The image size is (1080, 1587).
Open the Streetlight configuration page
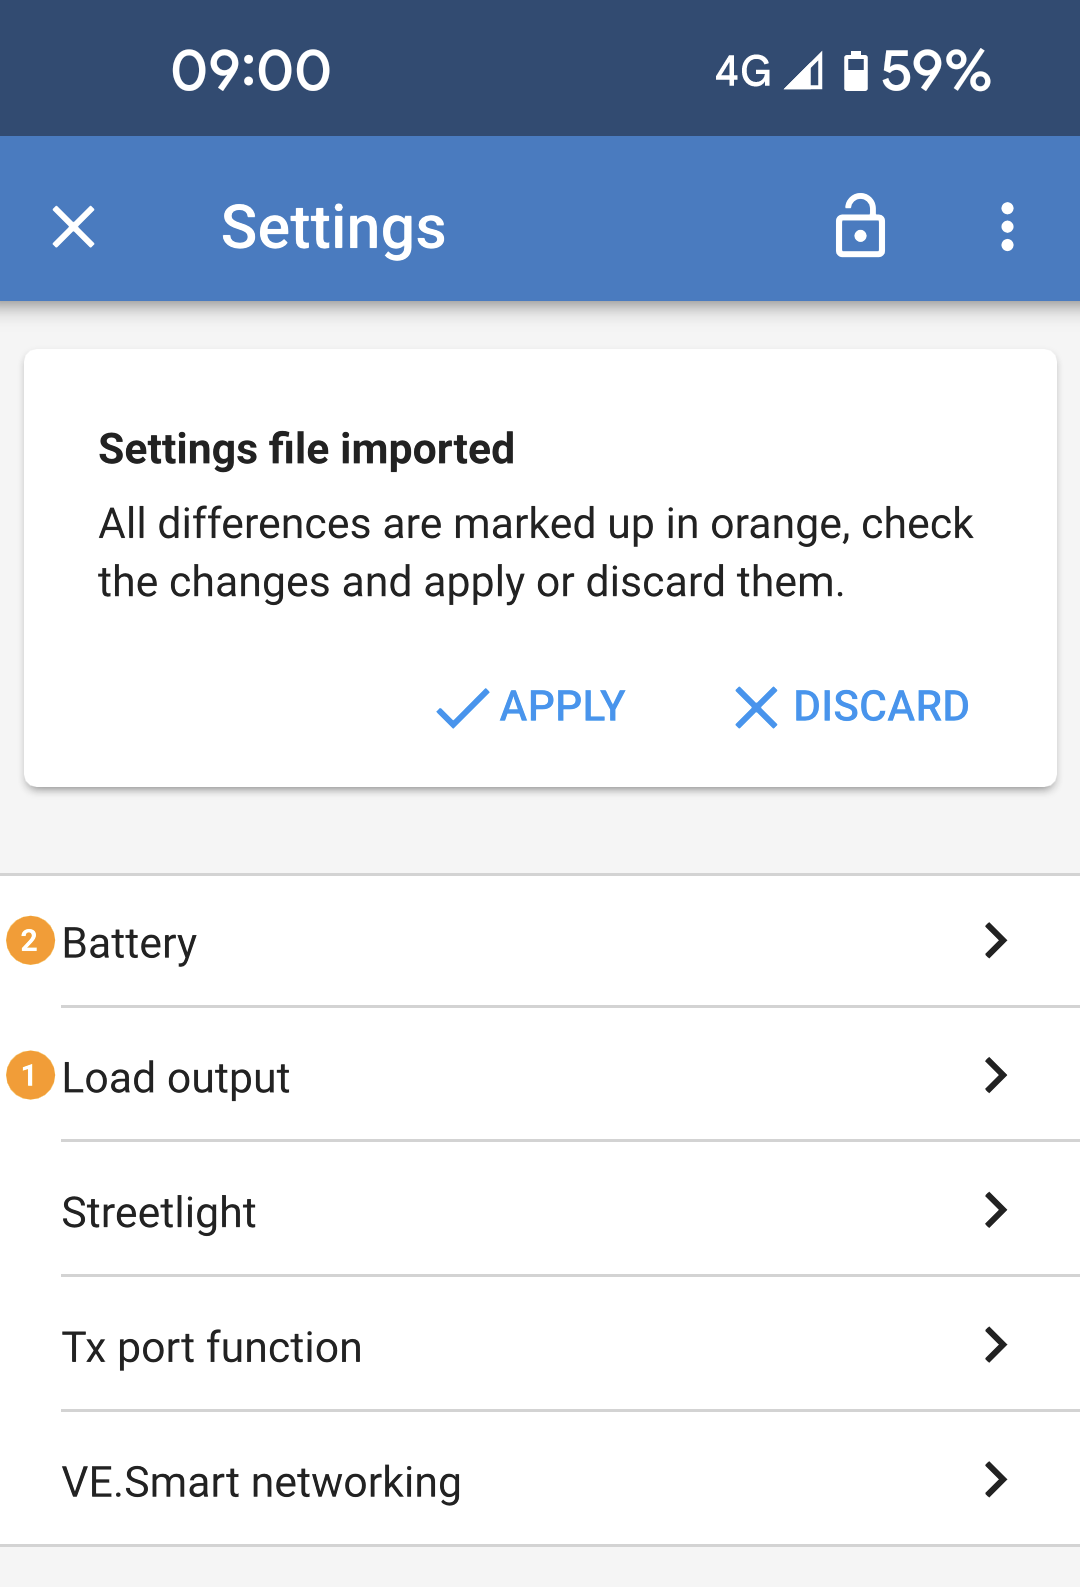(400, 1211)
